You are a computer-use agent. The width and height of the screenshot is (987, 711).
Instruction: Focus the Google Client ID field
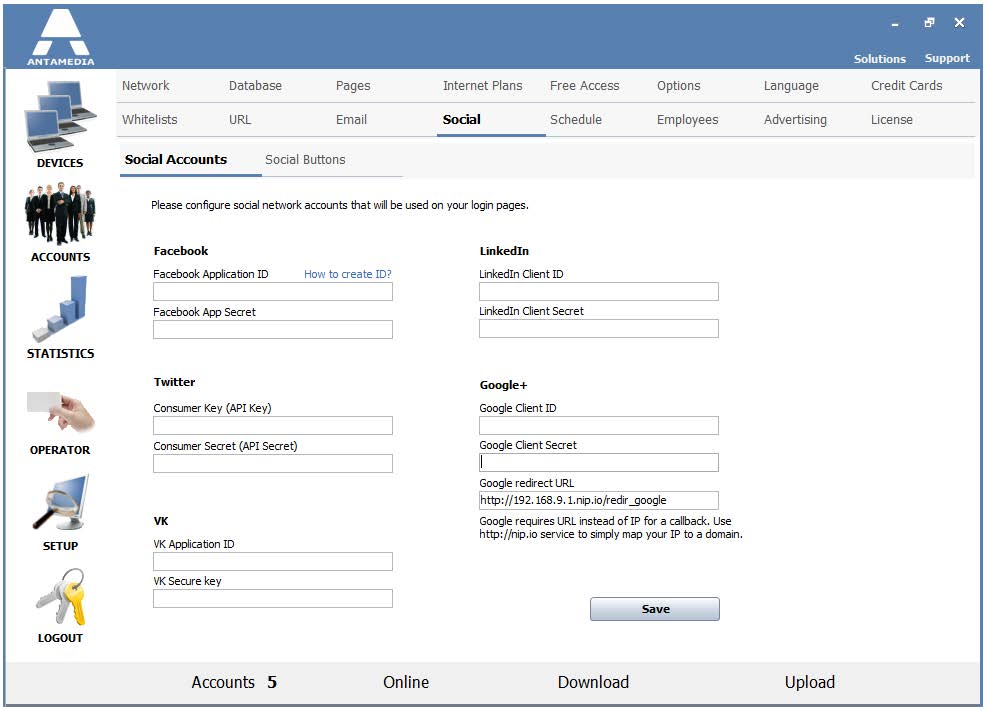(599, 425)
